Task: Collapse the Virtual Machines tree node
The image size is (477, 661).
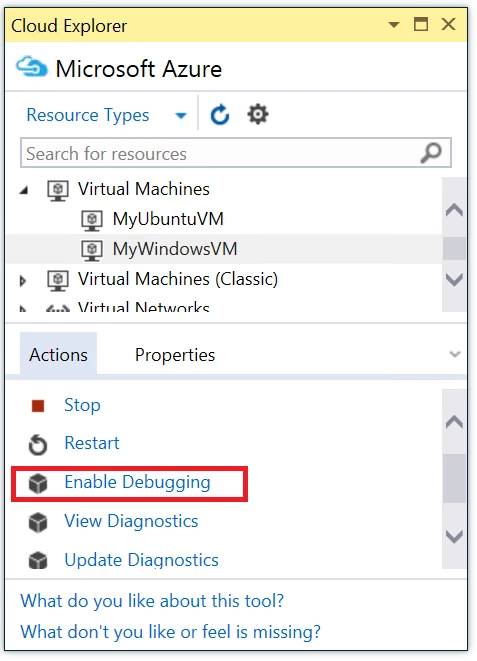Action: click(24, 191)
